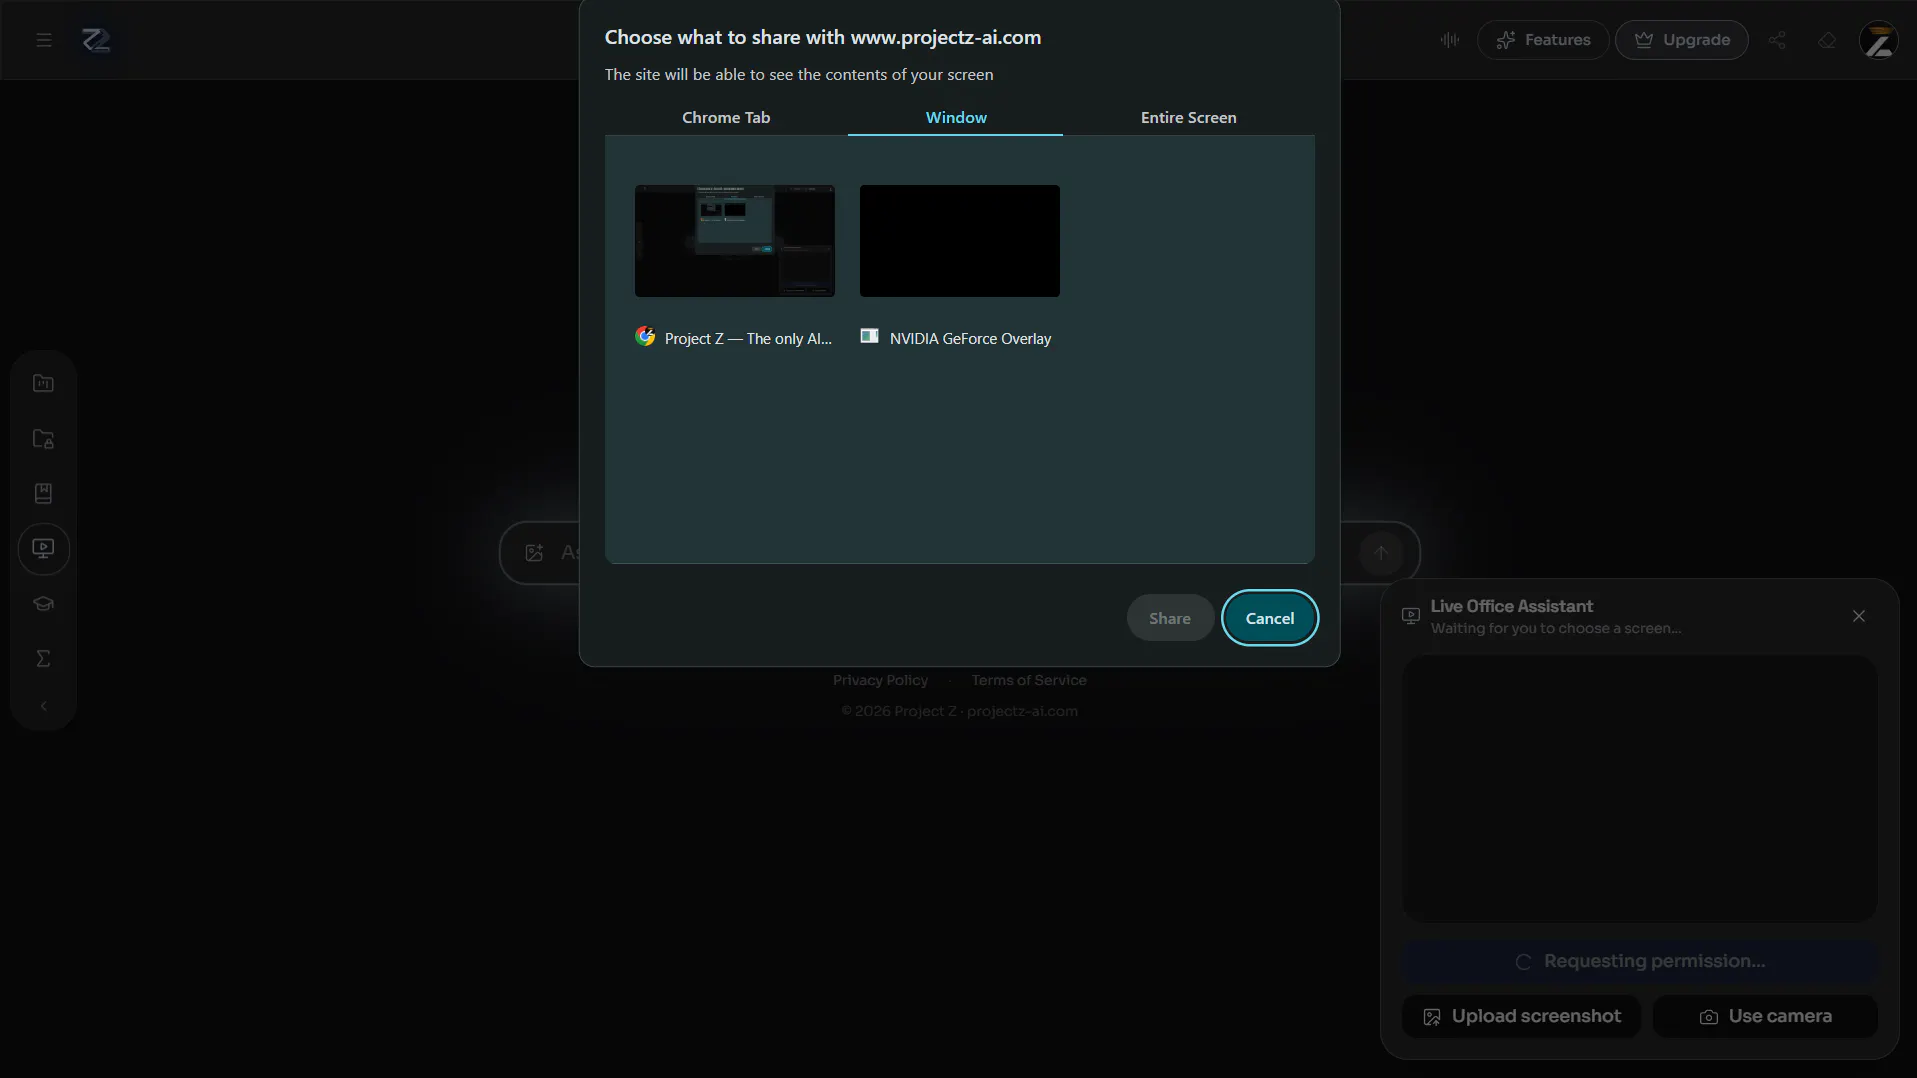This screenshot has height=1078, width=1917.
Task: Open the profile avatar menu
Action: click(x=1879, y=40)
